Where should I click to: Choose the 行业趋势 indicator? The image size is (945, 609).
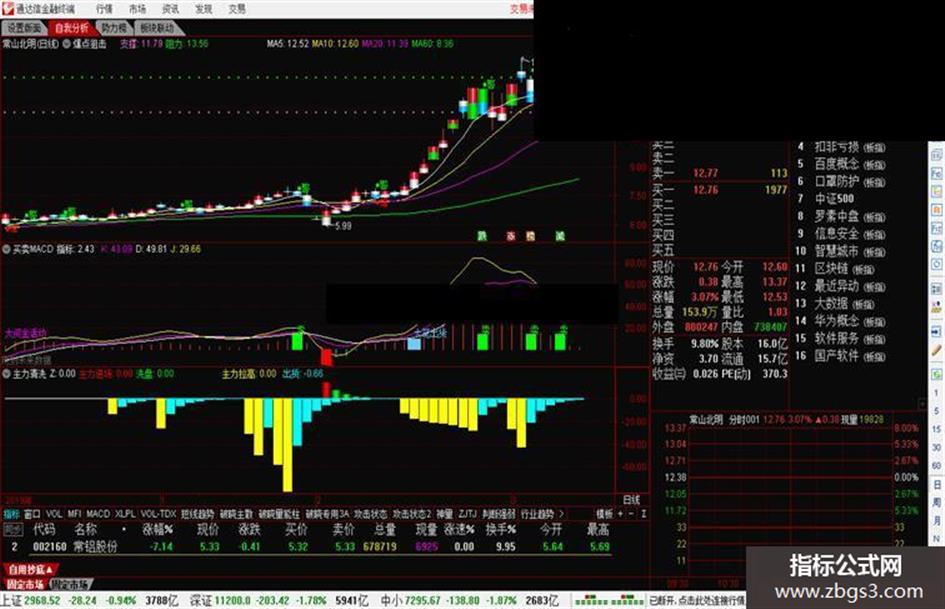[x=537, y=514]
